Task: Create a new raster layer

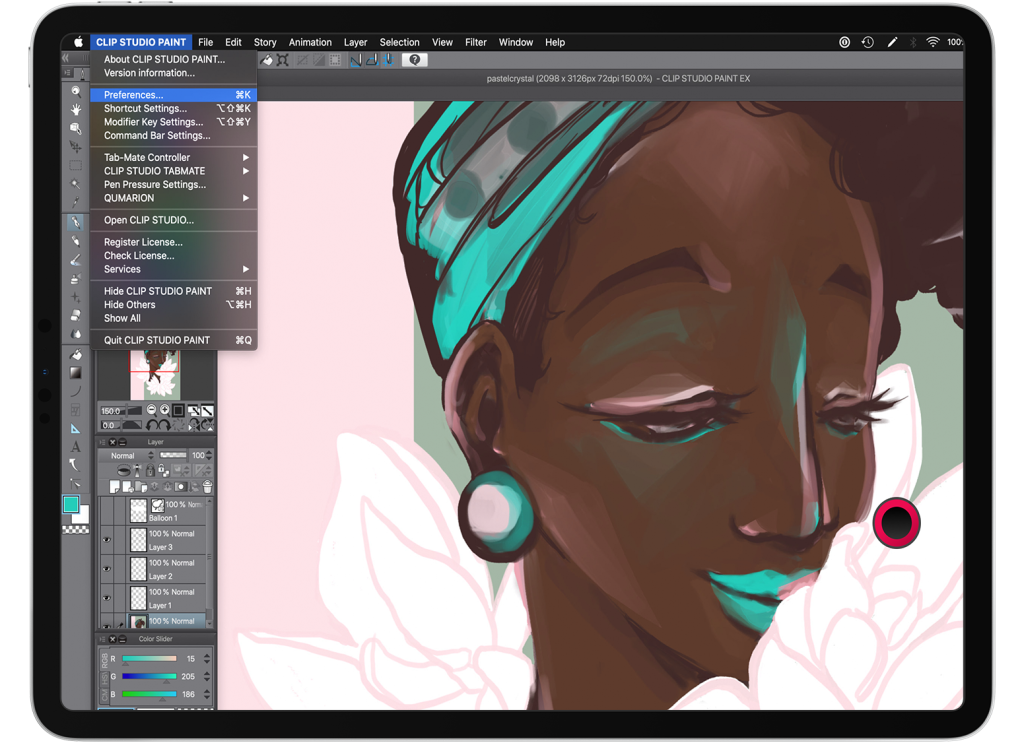Action: click(x=115, y=486)
